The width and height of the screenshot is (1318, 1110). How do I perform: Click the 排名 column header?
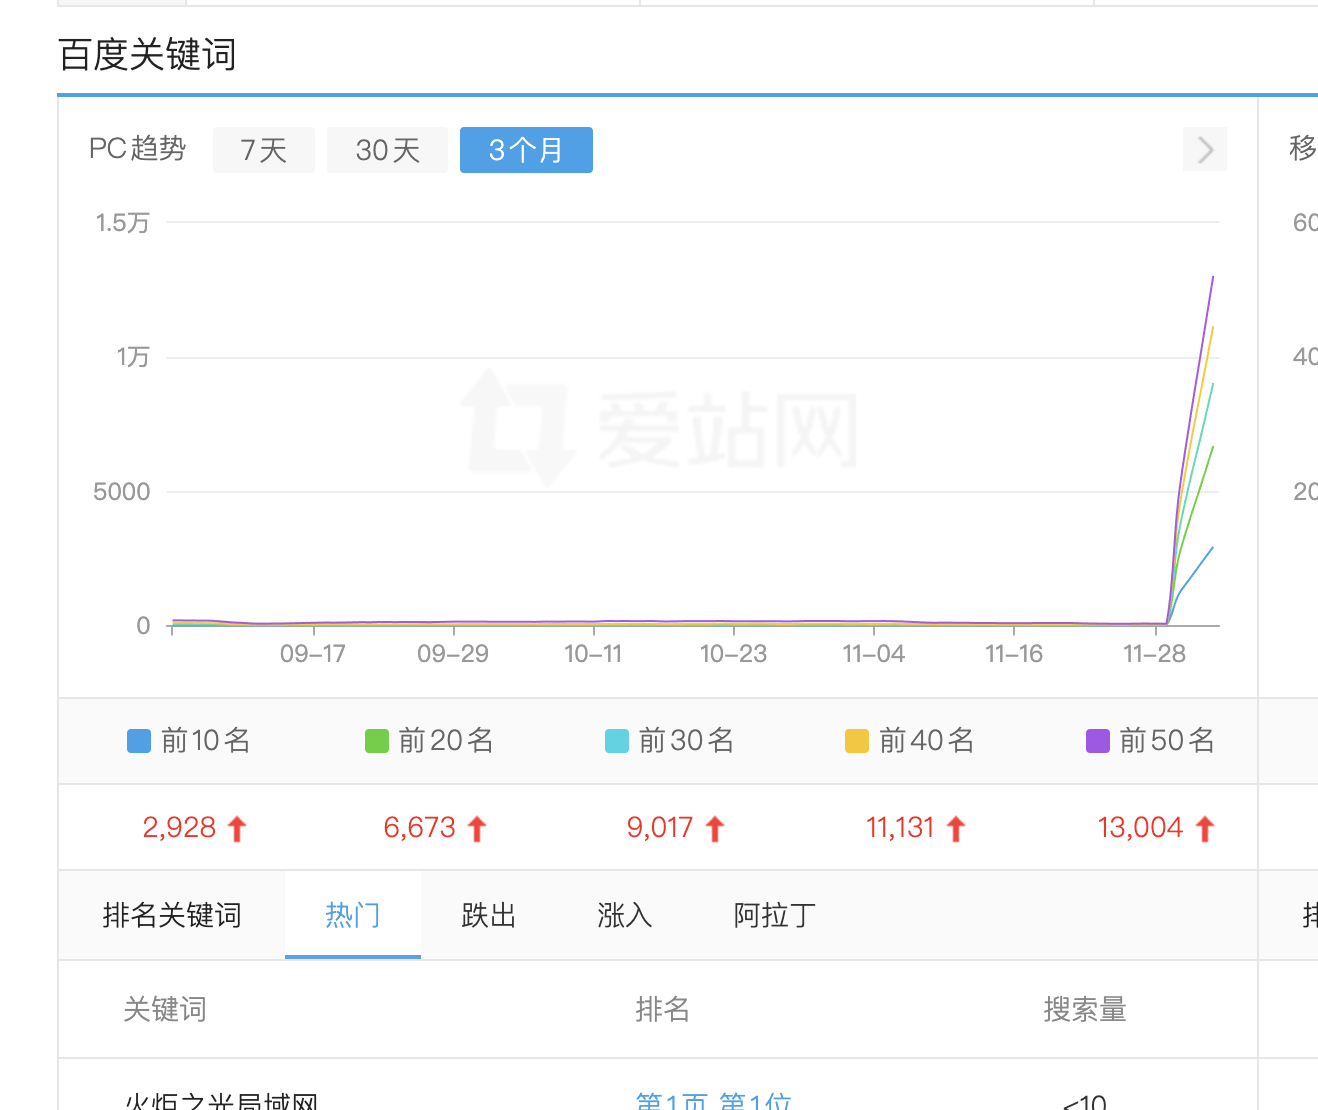click(x=663, y=1010)
